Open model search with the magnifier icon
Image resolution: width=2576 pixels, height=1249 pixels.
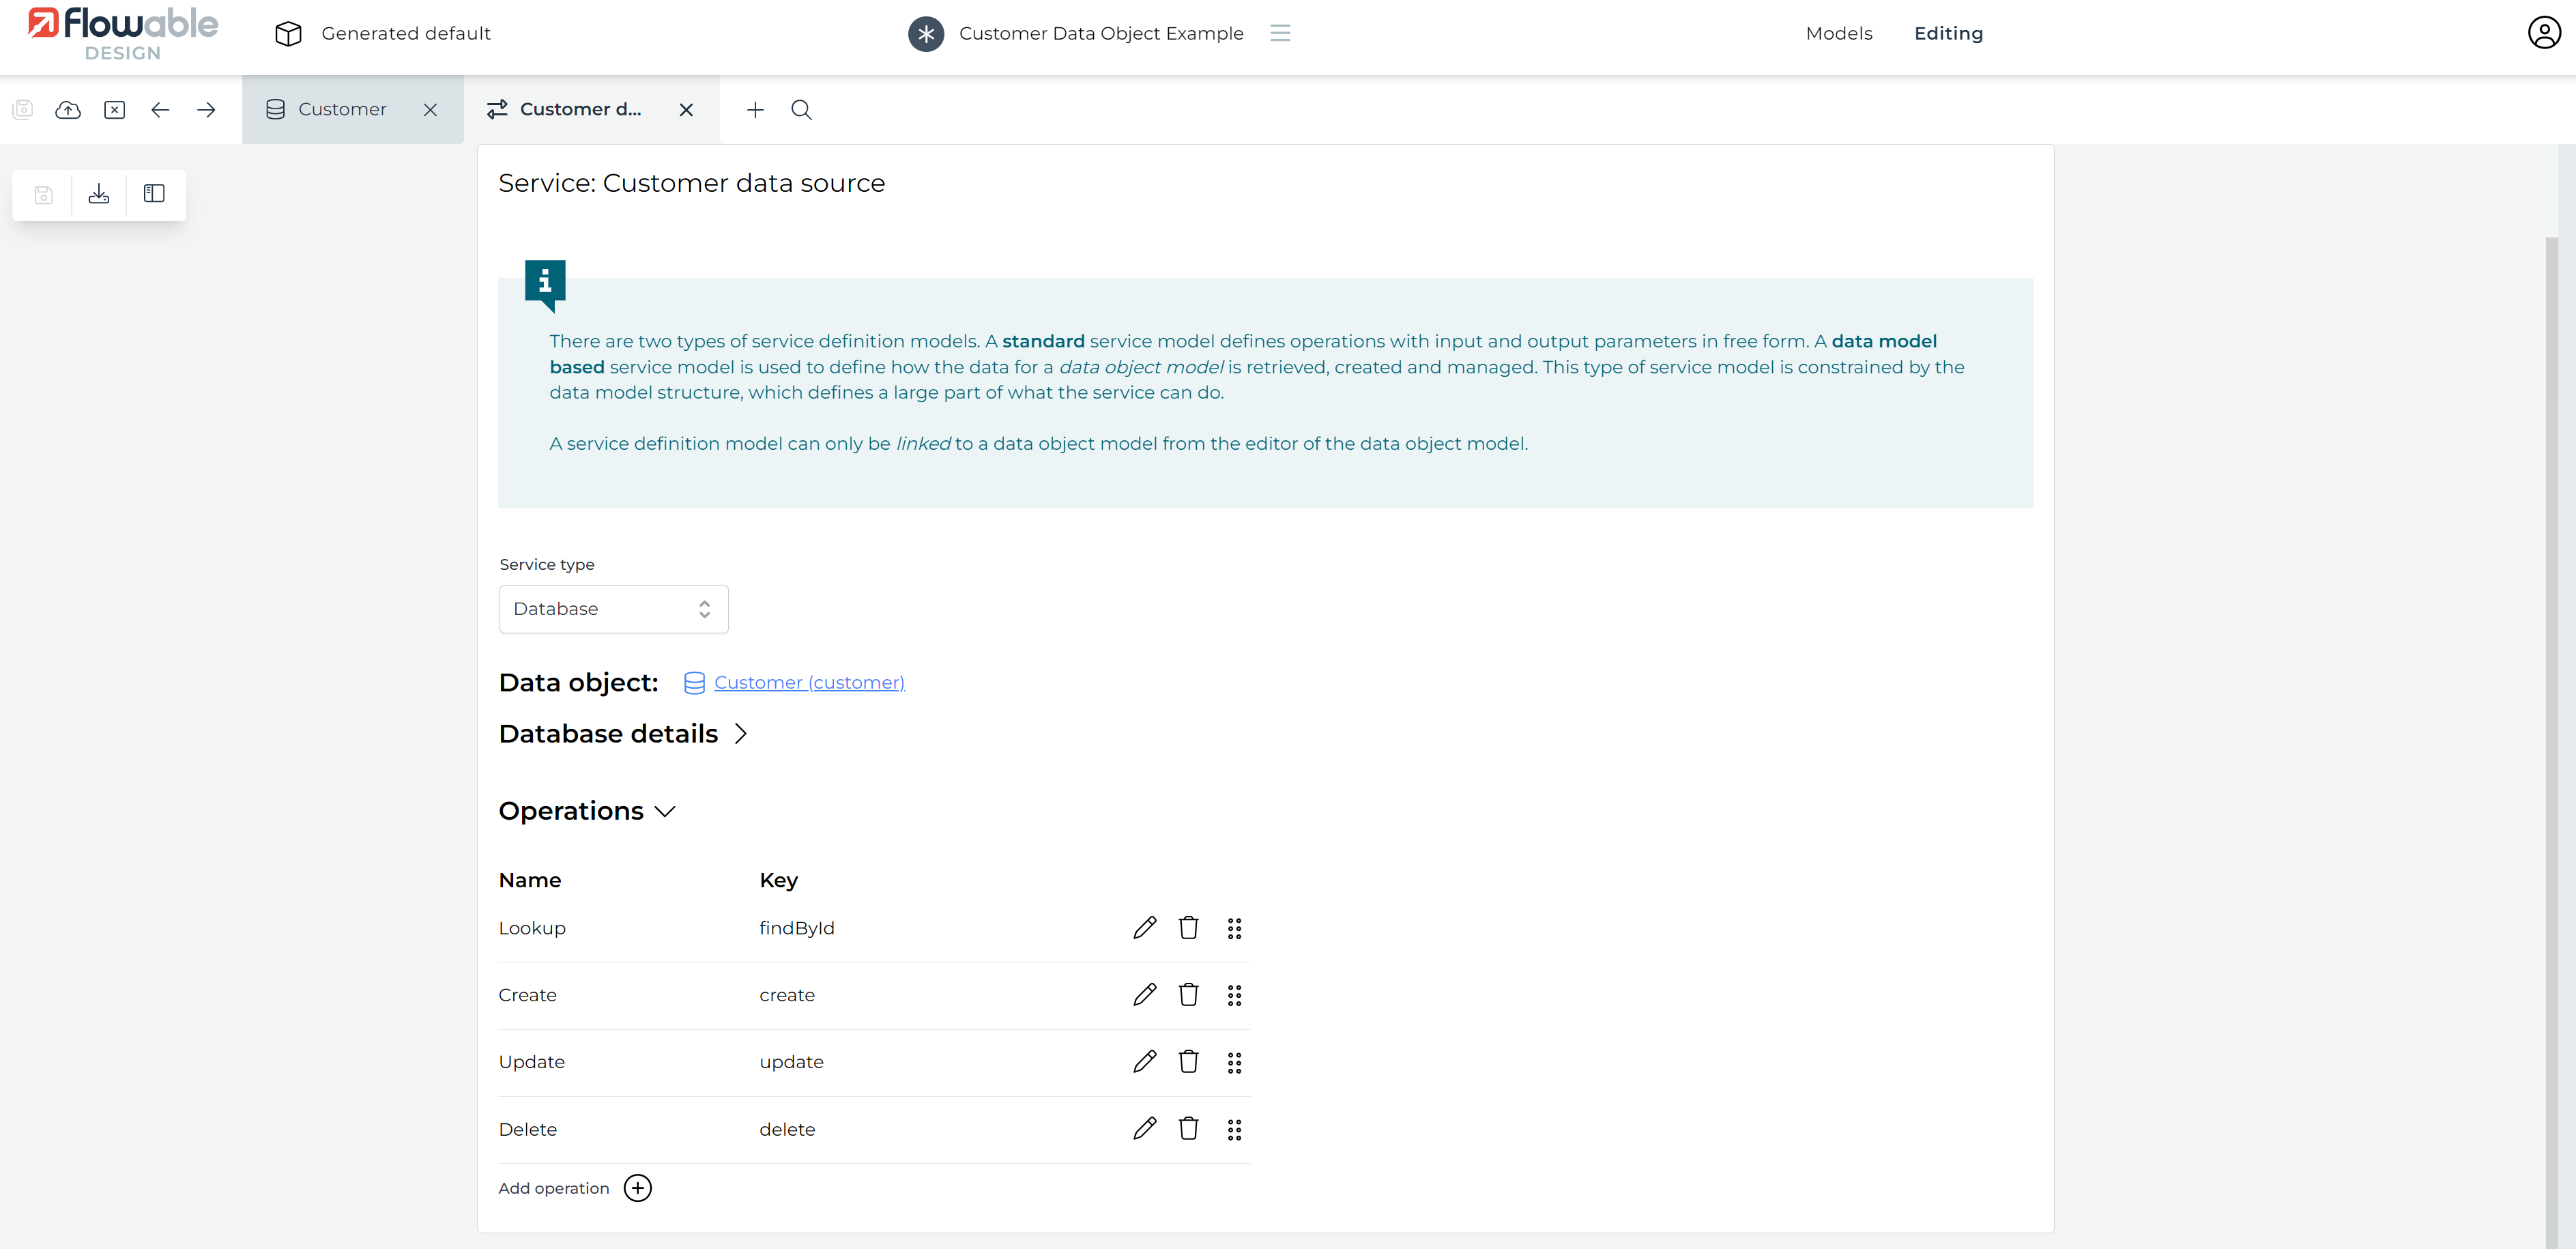tap(801, 110)
